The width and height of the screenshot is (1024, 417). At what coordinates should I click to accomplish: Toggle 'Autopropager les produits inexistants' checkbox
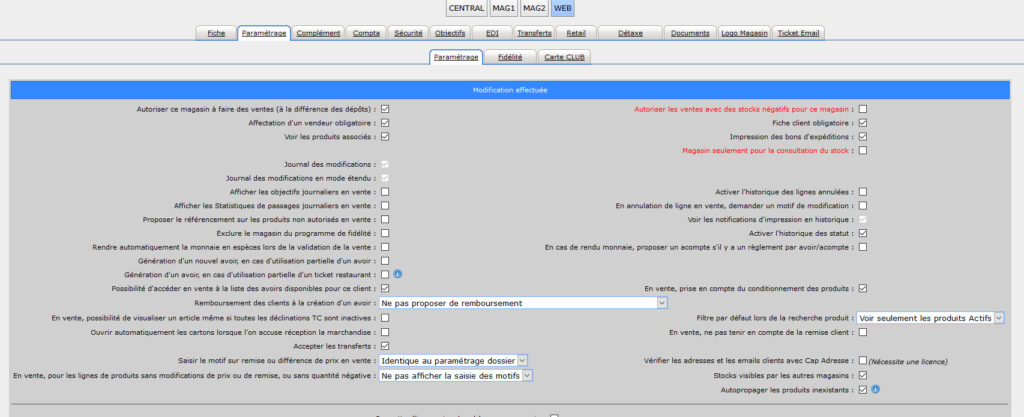862,389
